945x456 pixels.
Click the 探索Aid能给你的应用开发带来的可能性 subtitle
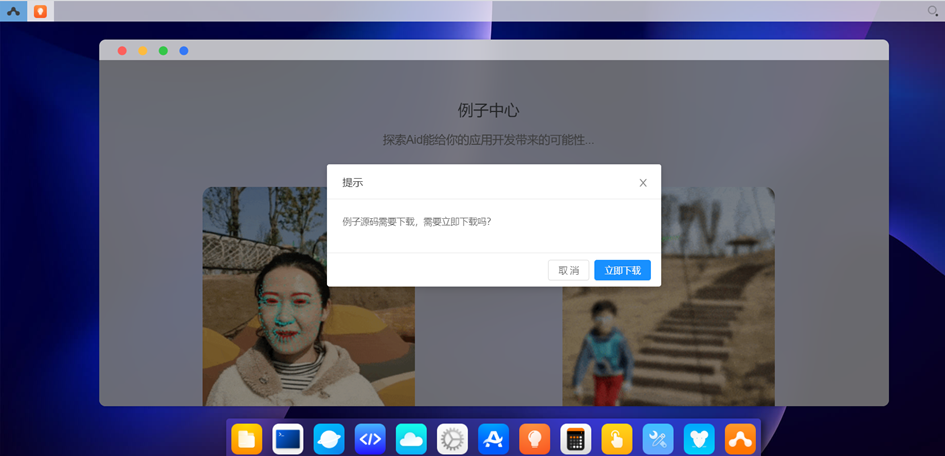click(489, 140)
